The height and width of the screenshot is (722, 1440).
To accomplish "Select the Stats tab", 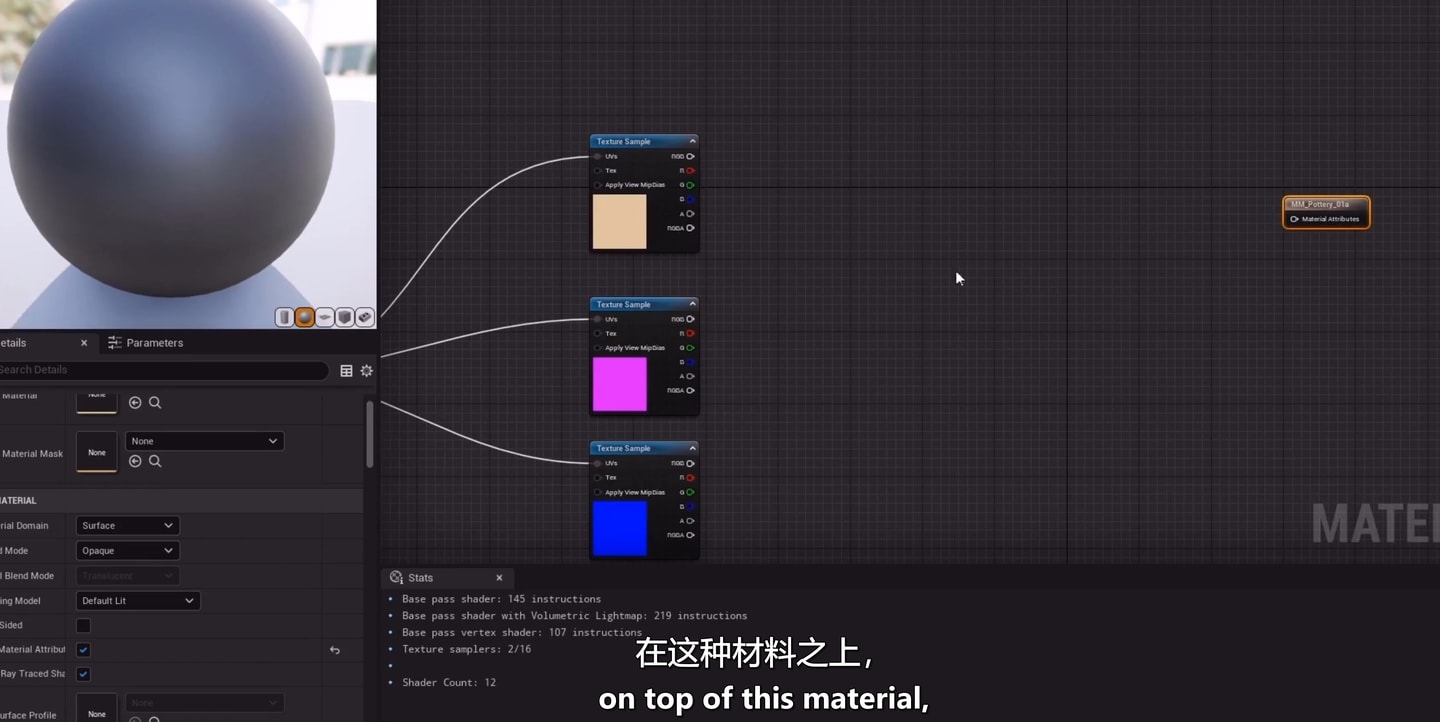I will [421, 578].
